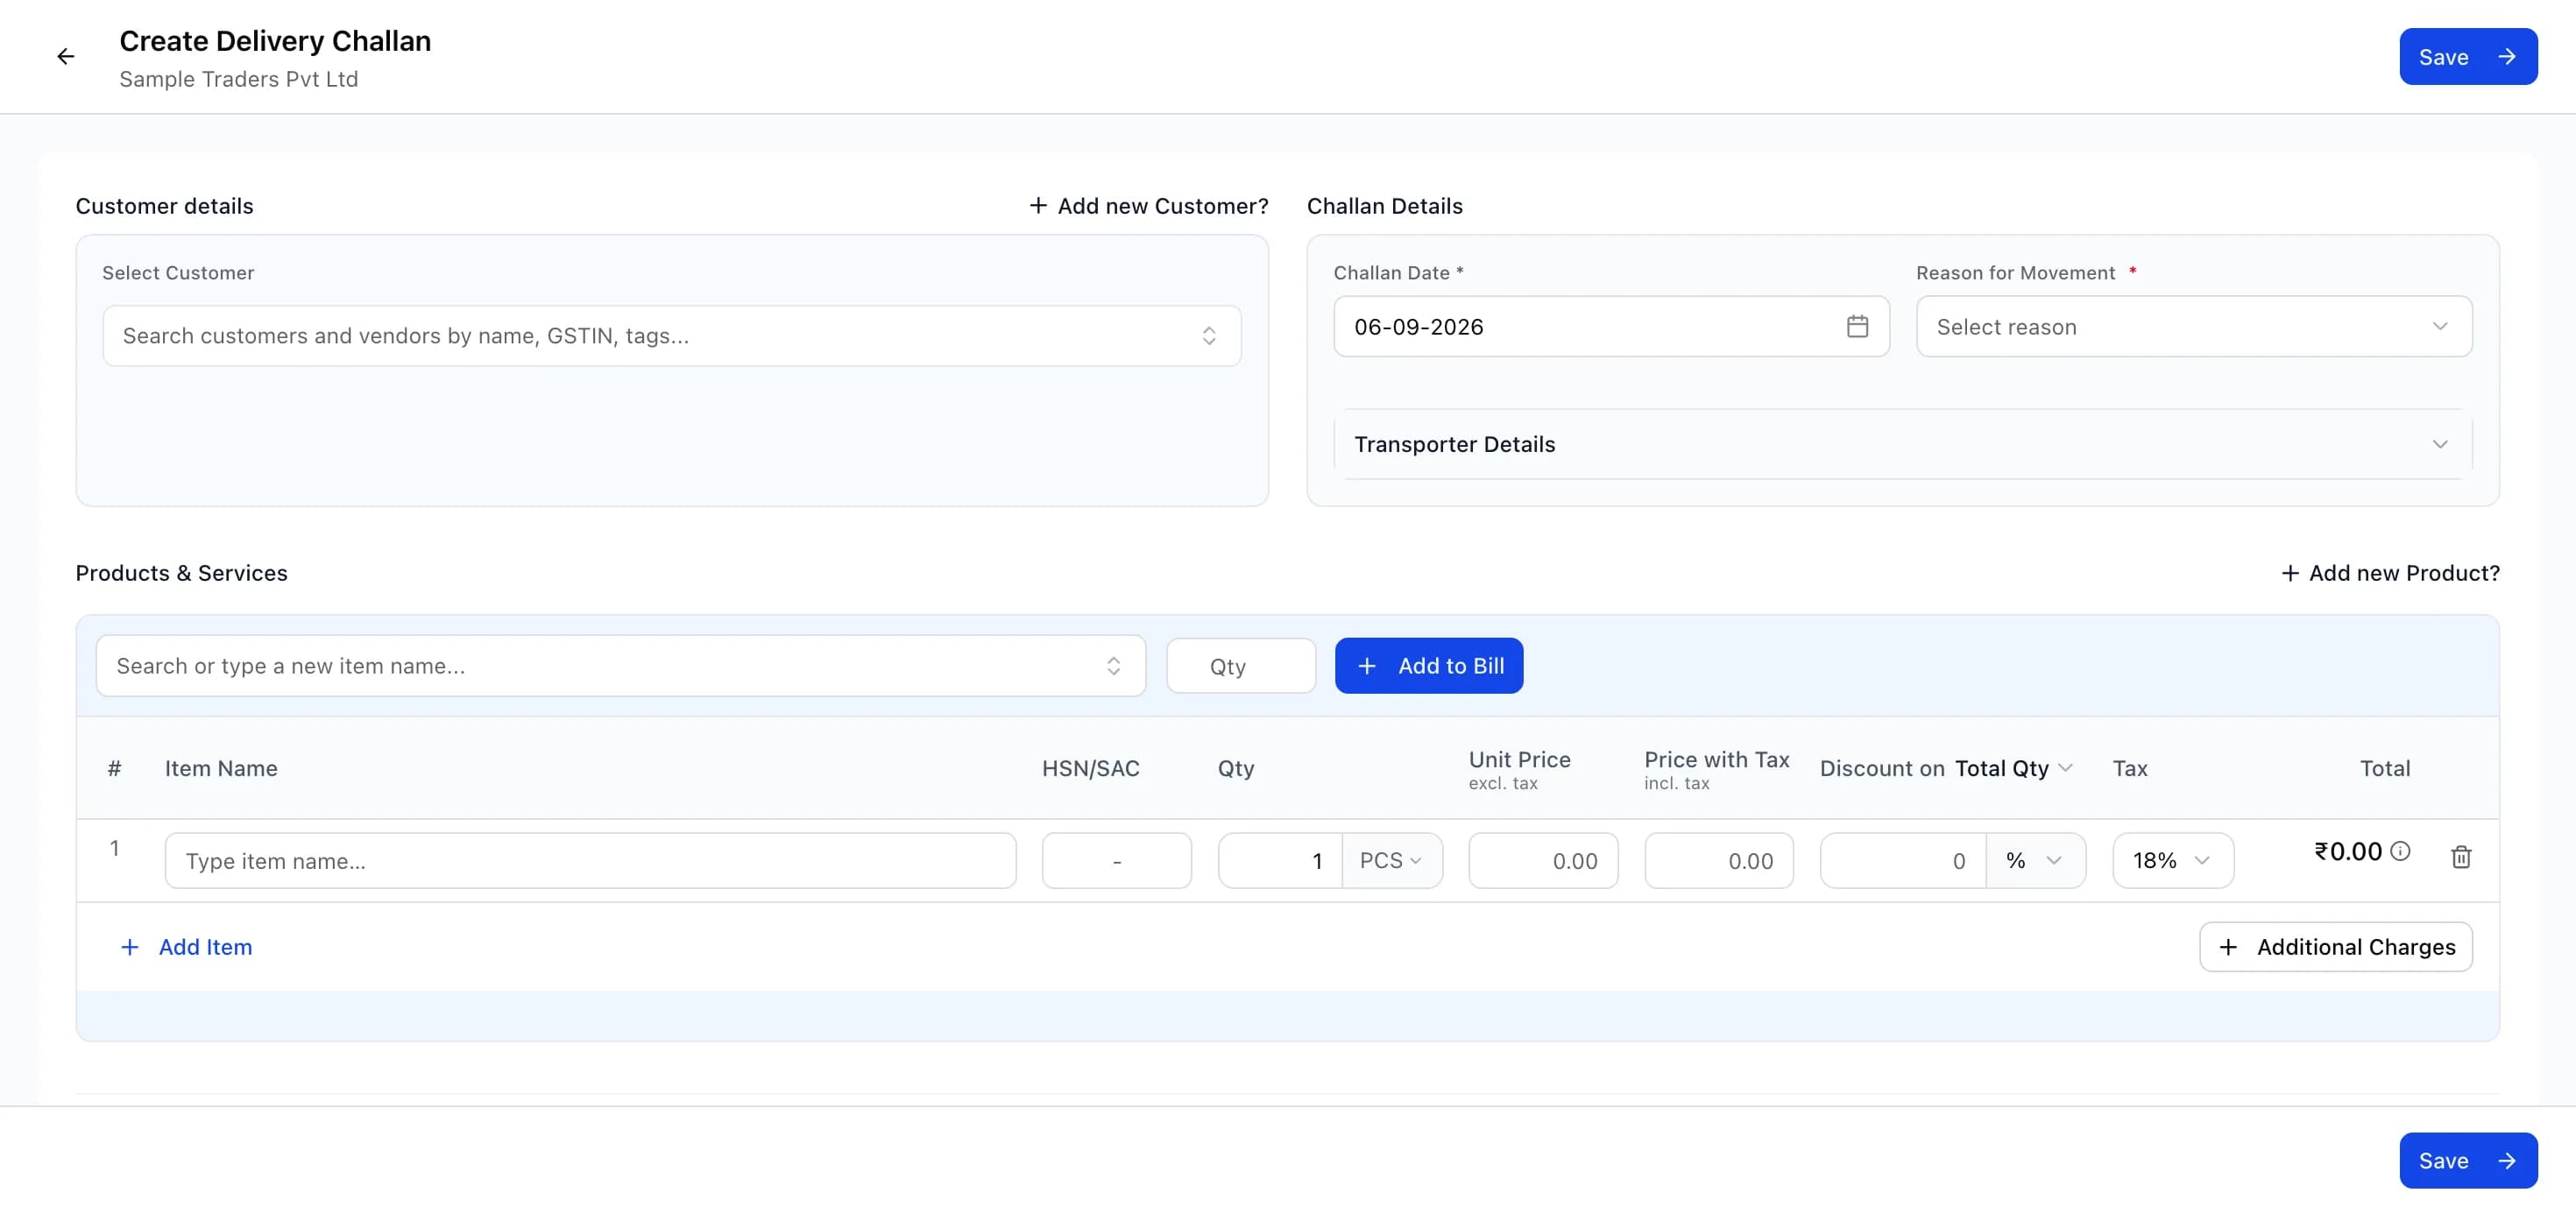2576x1214 pixels.
Task: Expand the Transporter Details section
Action: (x=1903, y=444)
